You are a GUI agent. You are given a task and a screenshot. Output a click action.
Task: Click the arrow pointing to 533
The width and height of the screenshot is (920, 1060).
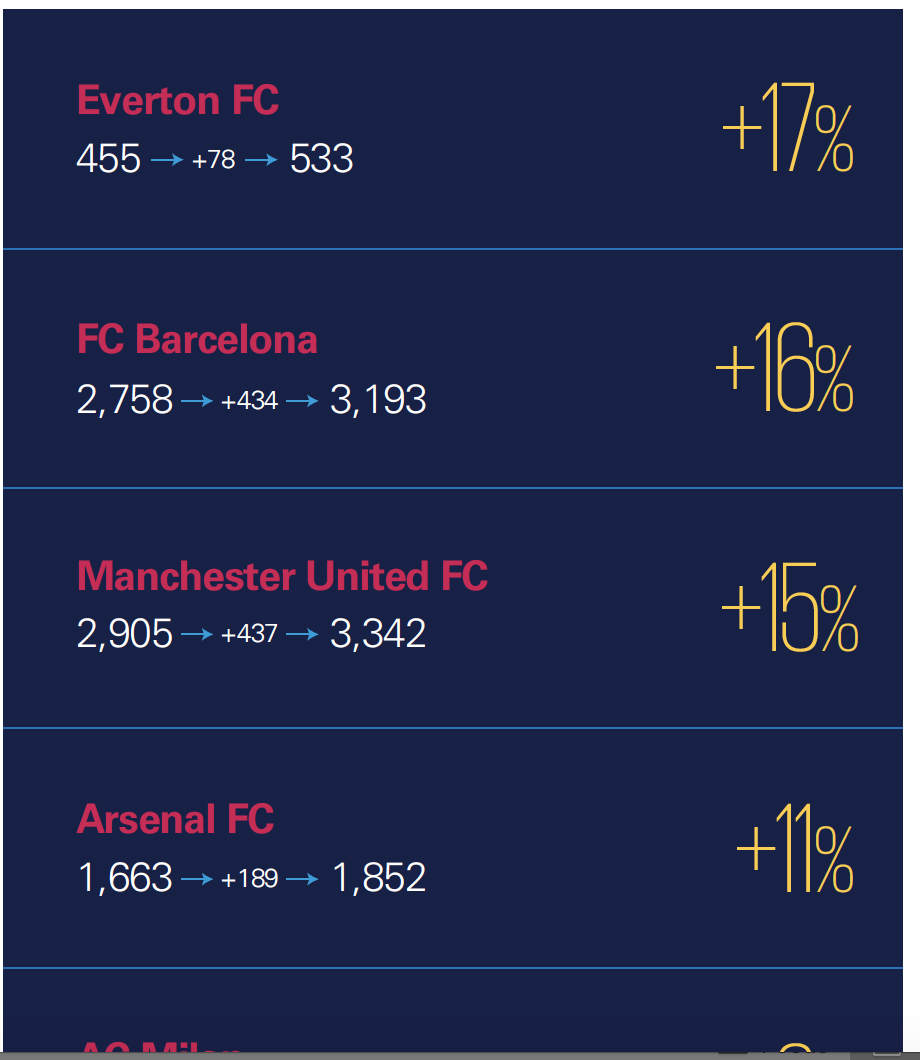click(x=261, y=160)
